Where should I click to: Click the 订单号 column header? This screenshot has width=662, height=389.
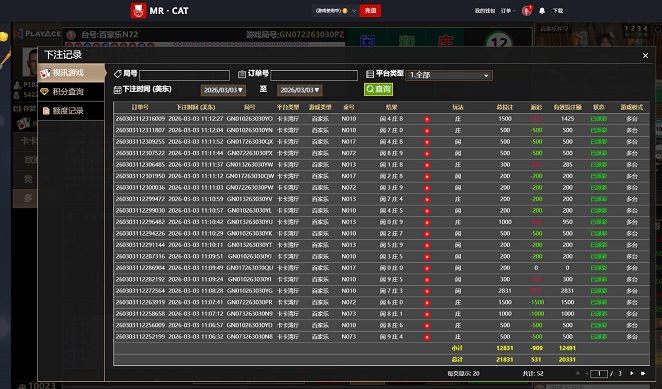pos(140,107)
